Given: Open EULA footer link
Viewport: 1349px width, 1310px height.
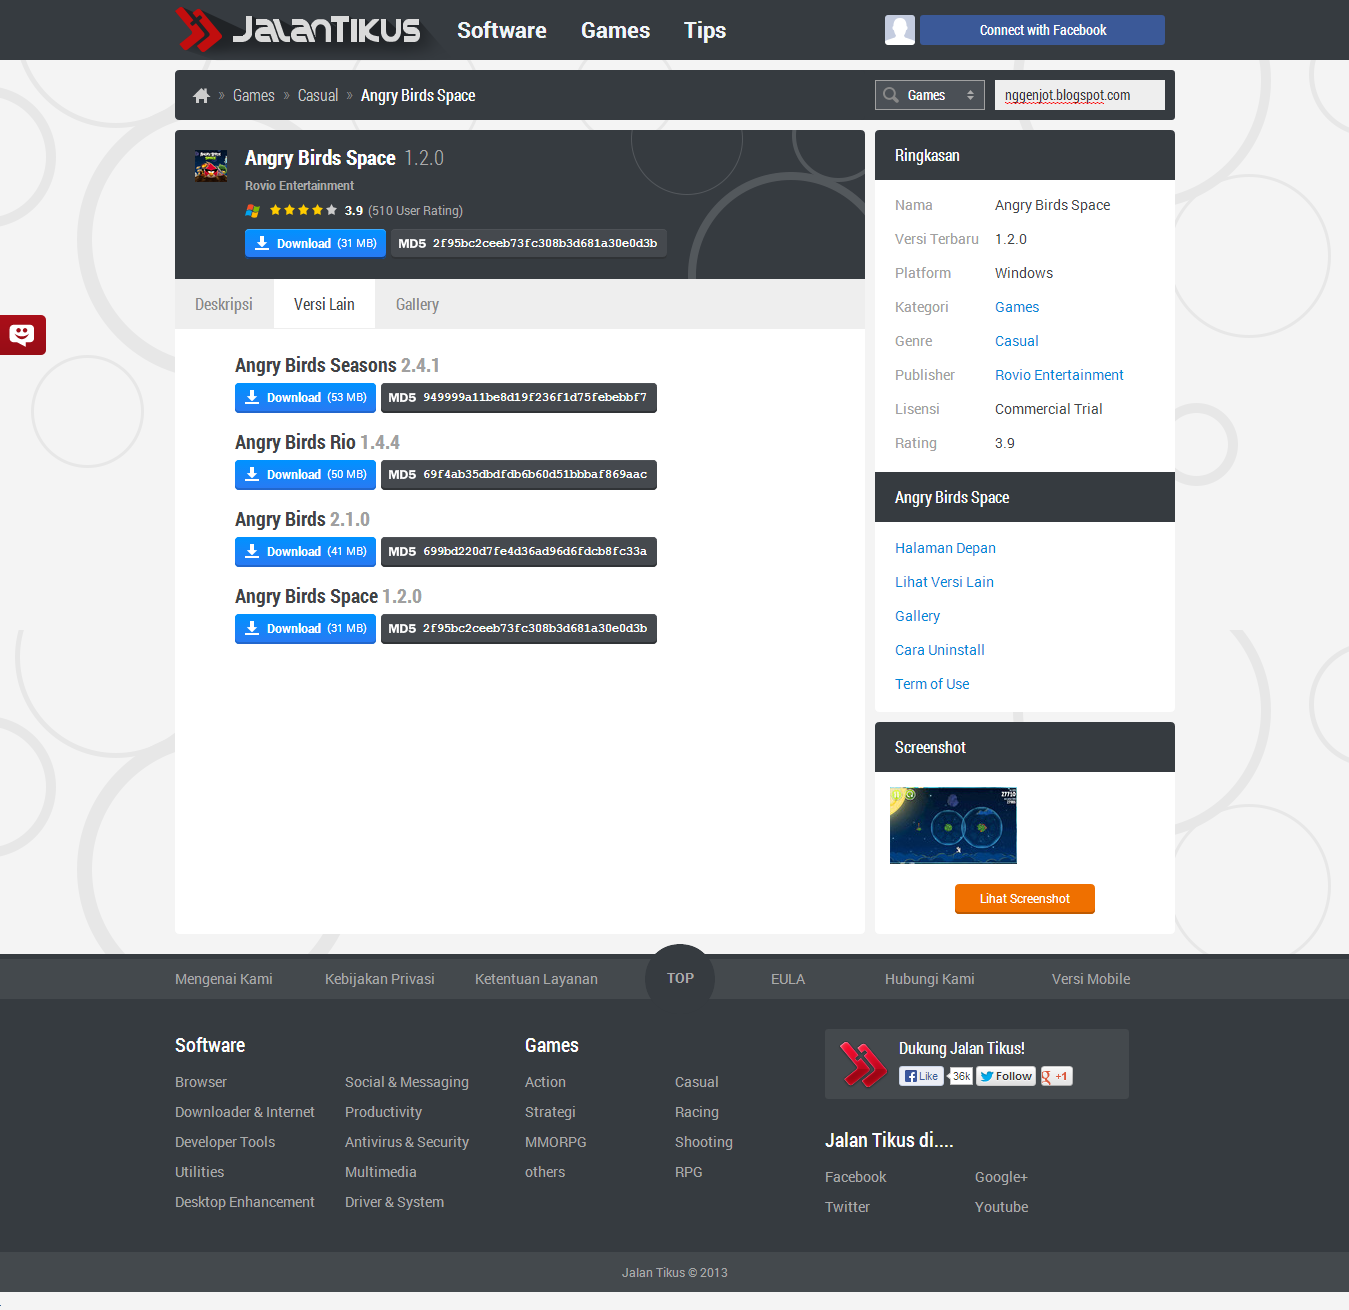Looking at the screenshot, I should point(788,979).
